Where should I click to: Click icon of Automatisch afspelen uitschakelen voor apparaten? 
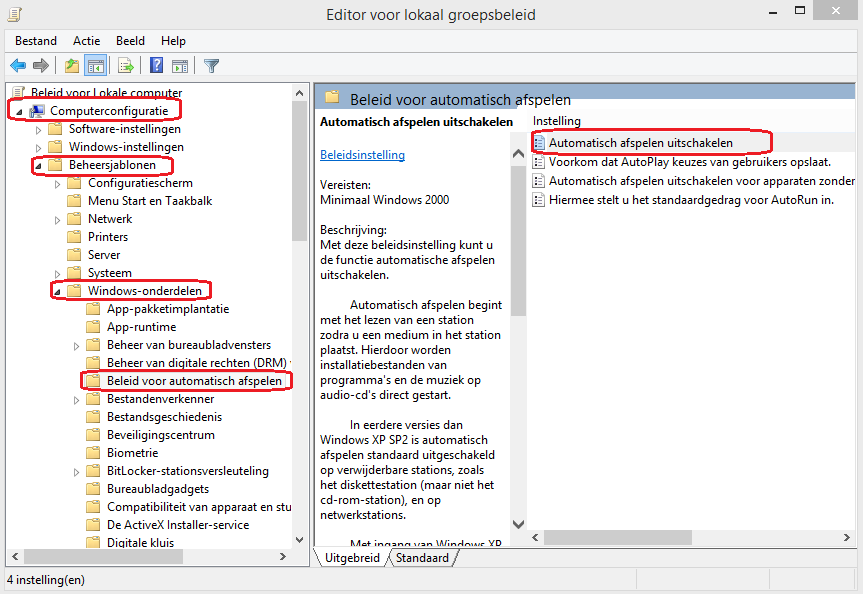click(x=539, y=181)
